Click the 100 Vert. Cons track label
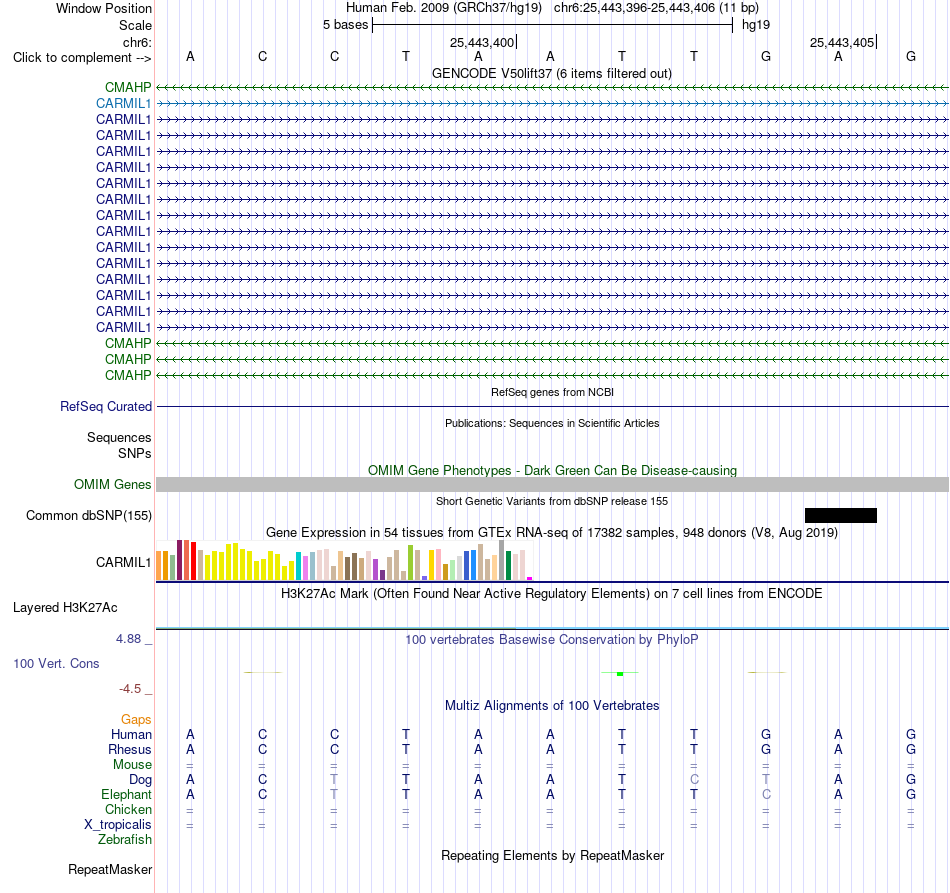This screenshot has width=950, height=893. (x=56, y=663)
